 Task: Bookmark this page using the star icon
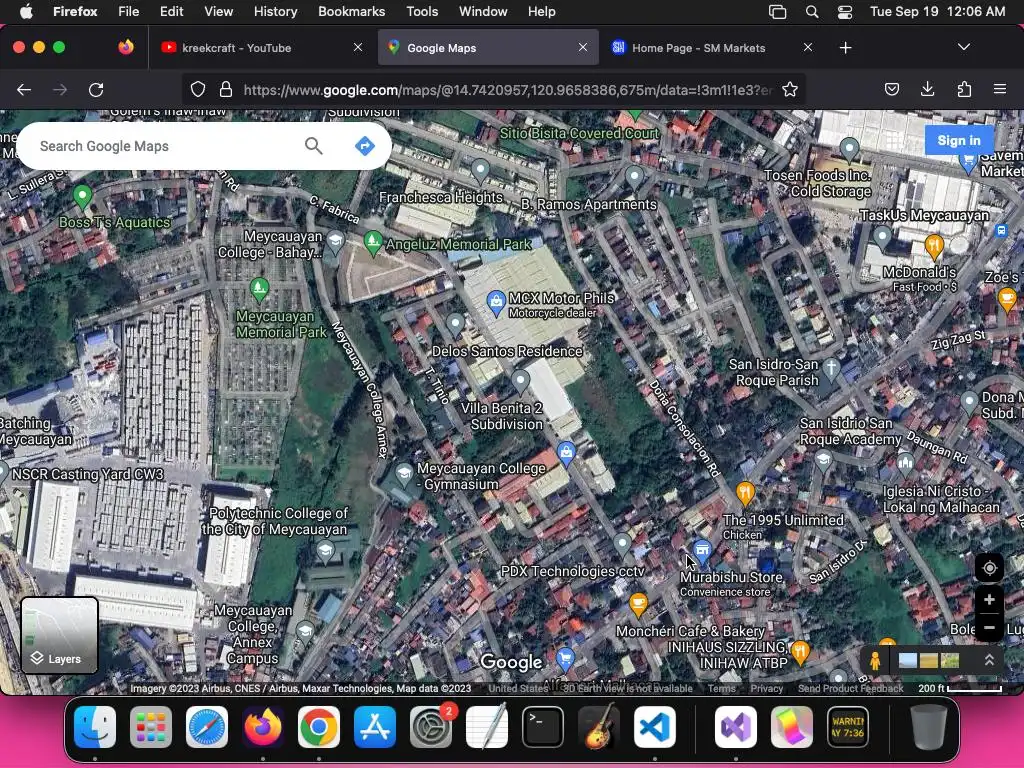tap(790, 89)
